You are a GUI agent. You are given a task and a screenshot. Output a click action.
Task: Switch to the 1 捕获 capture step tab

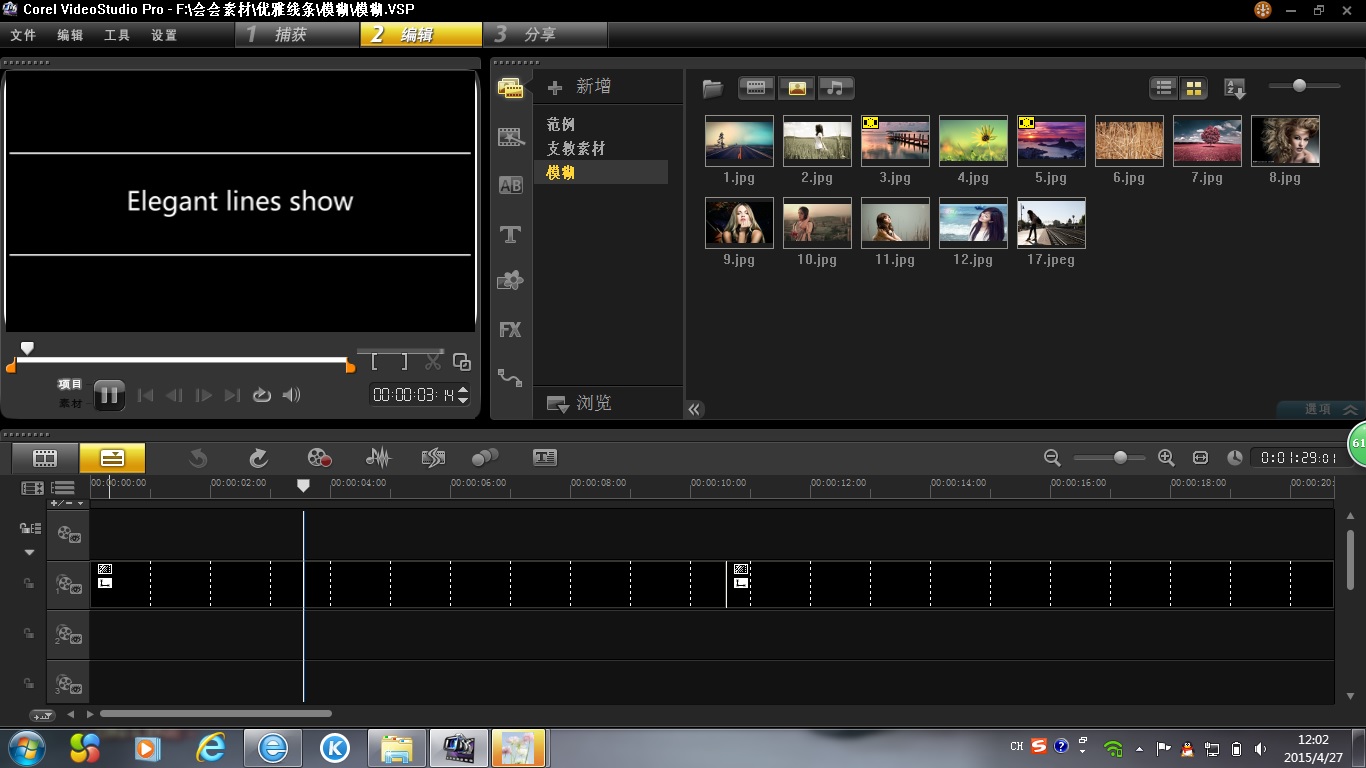pos(297,34)
